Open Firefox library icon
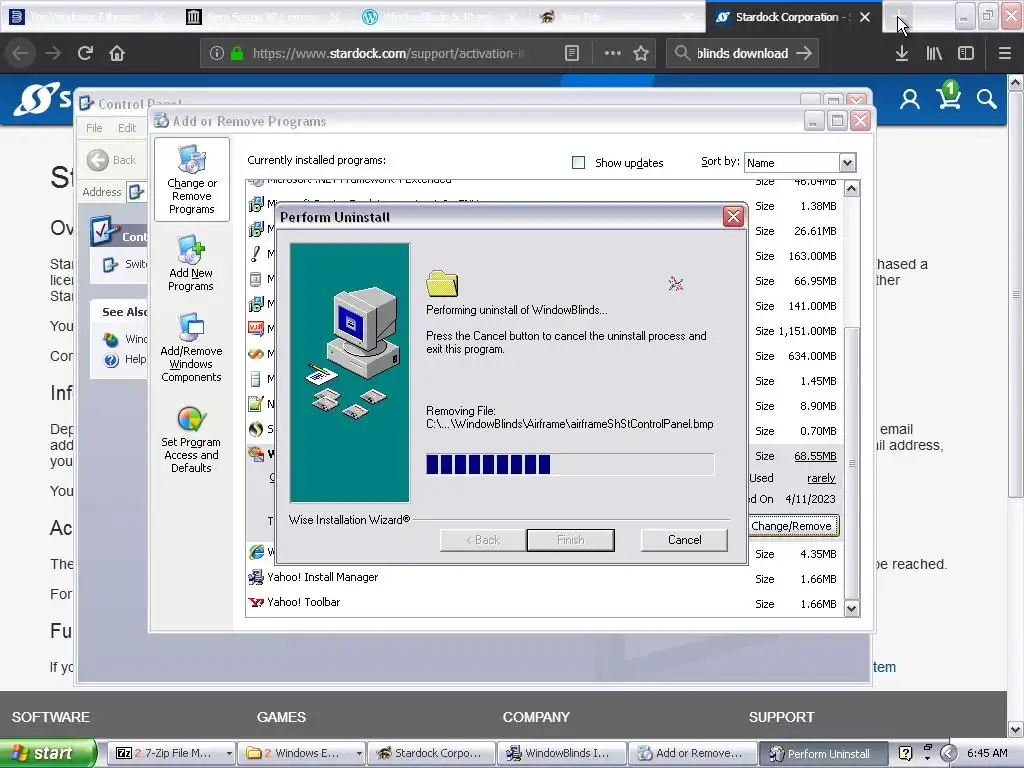 934,53
